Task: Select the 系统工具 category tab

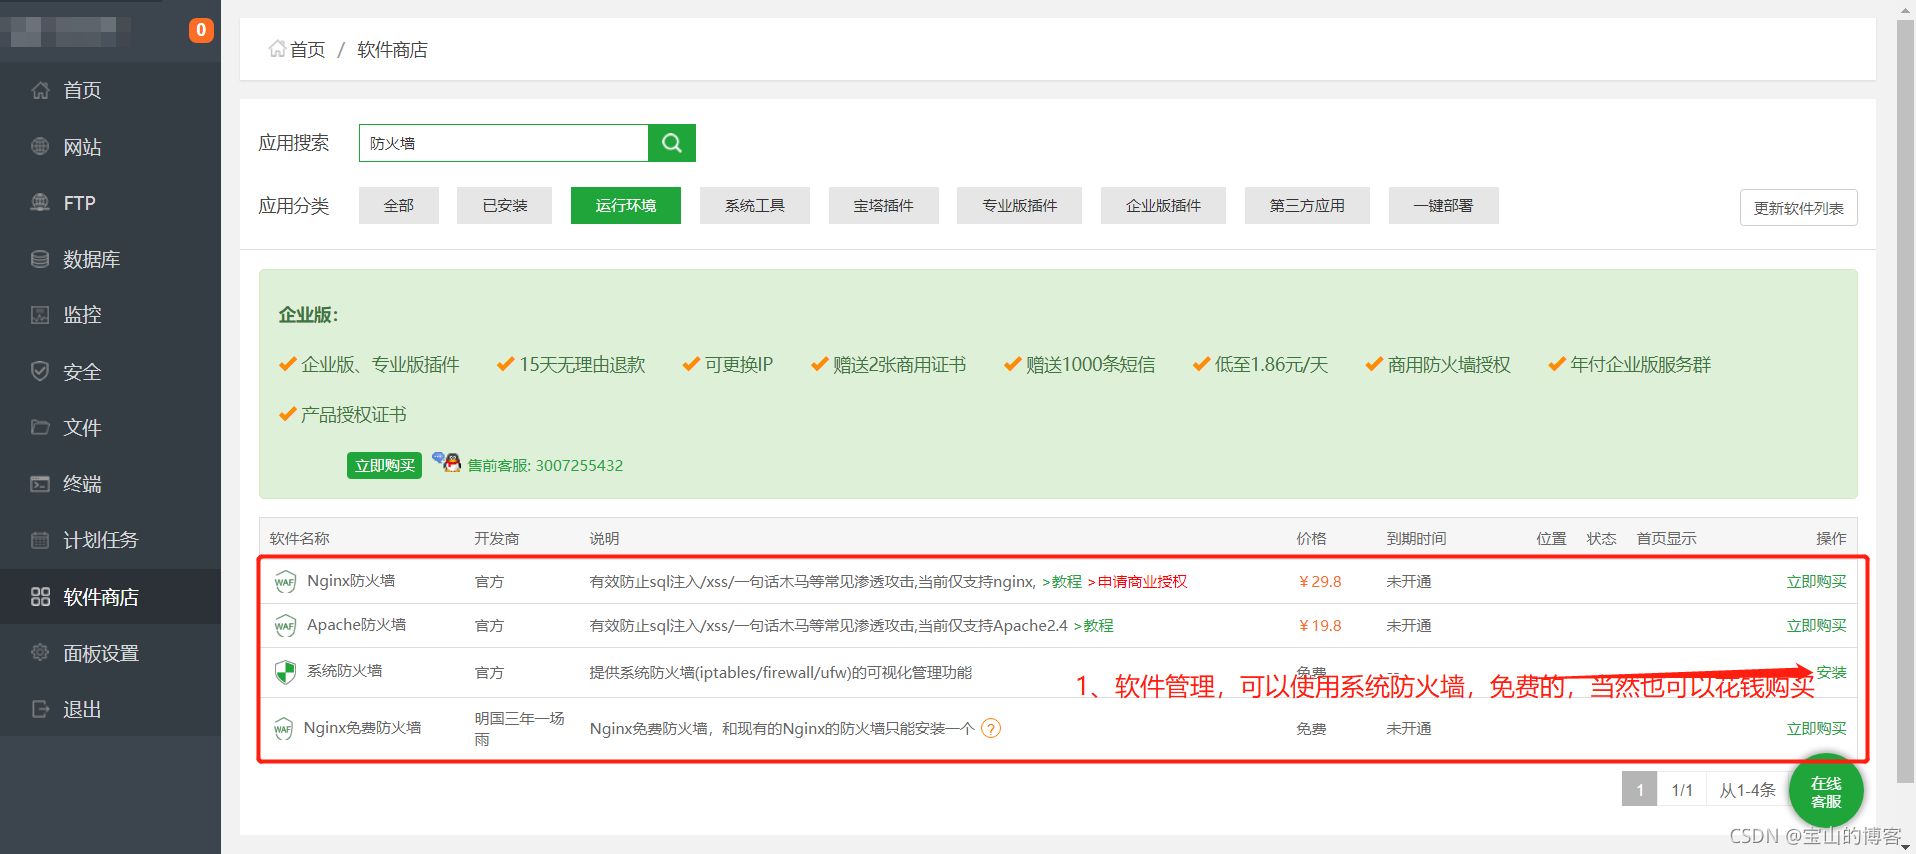Action: point(754,206)
